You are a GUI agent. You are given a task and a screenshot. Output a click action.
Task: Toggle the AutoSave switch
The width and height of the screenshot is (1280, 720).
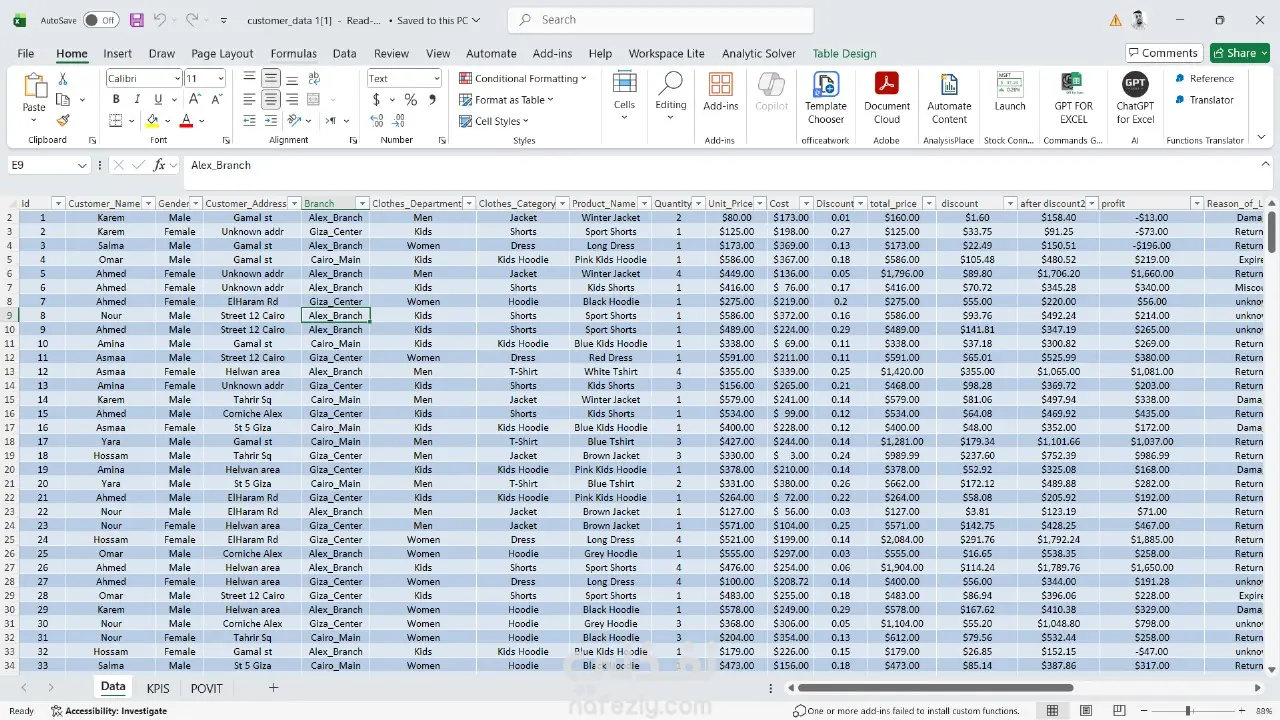tap(100, 20)
